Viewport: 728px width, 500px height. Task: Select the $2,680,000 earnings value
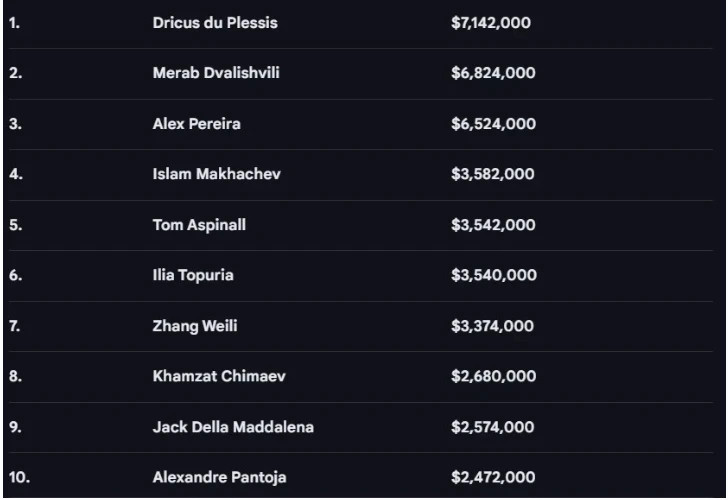coord(493,376)
